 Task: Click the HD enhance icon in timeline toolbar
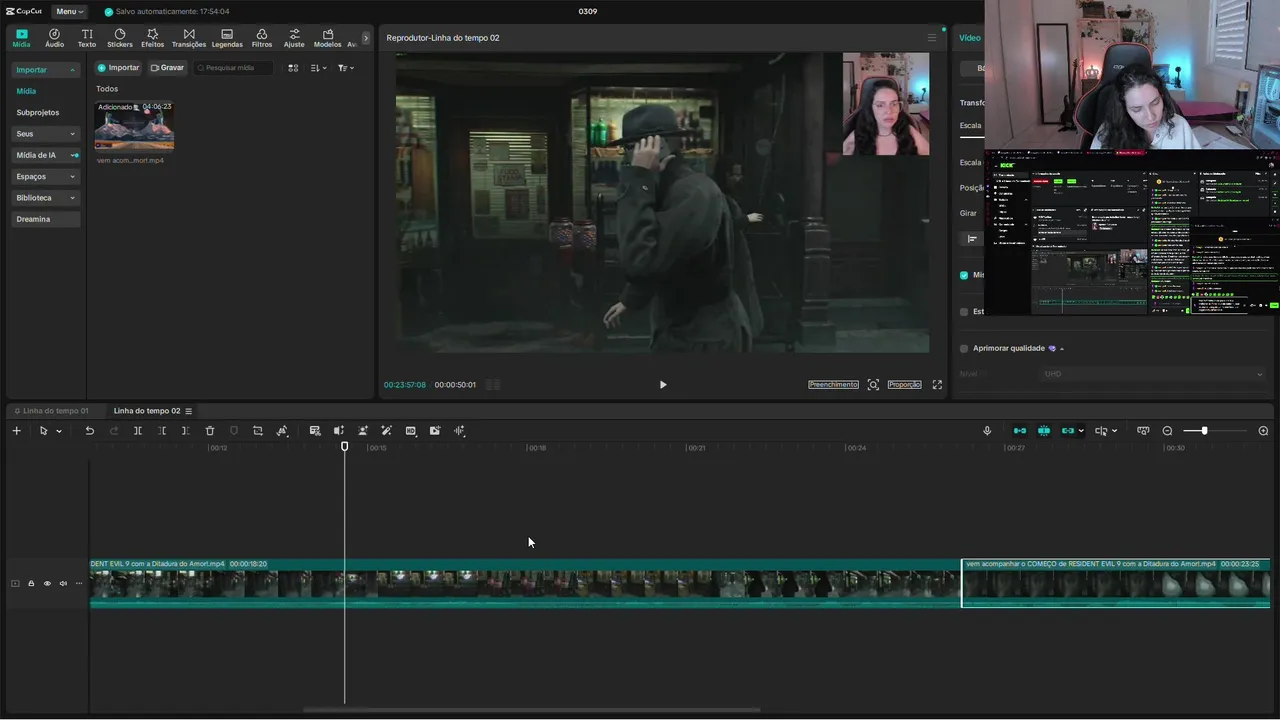click(x=411, y=431)
